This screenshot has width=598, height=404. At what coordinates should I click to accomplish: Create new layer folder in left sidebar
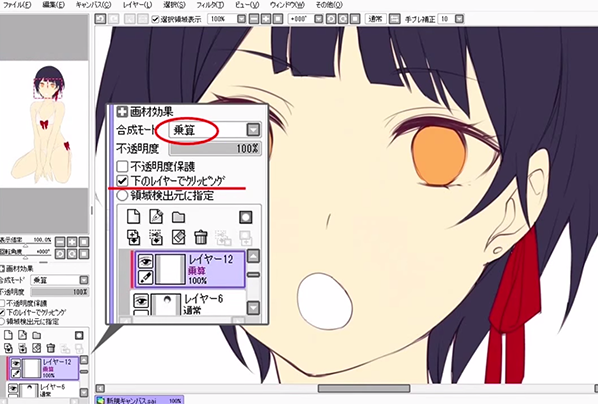pyautogui.click(x=36, y=335)
